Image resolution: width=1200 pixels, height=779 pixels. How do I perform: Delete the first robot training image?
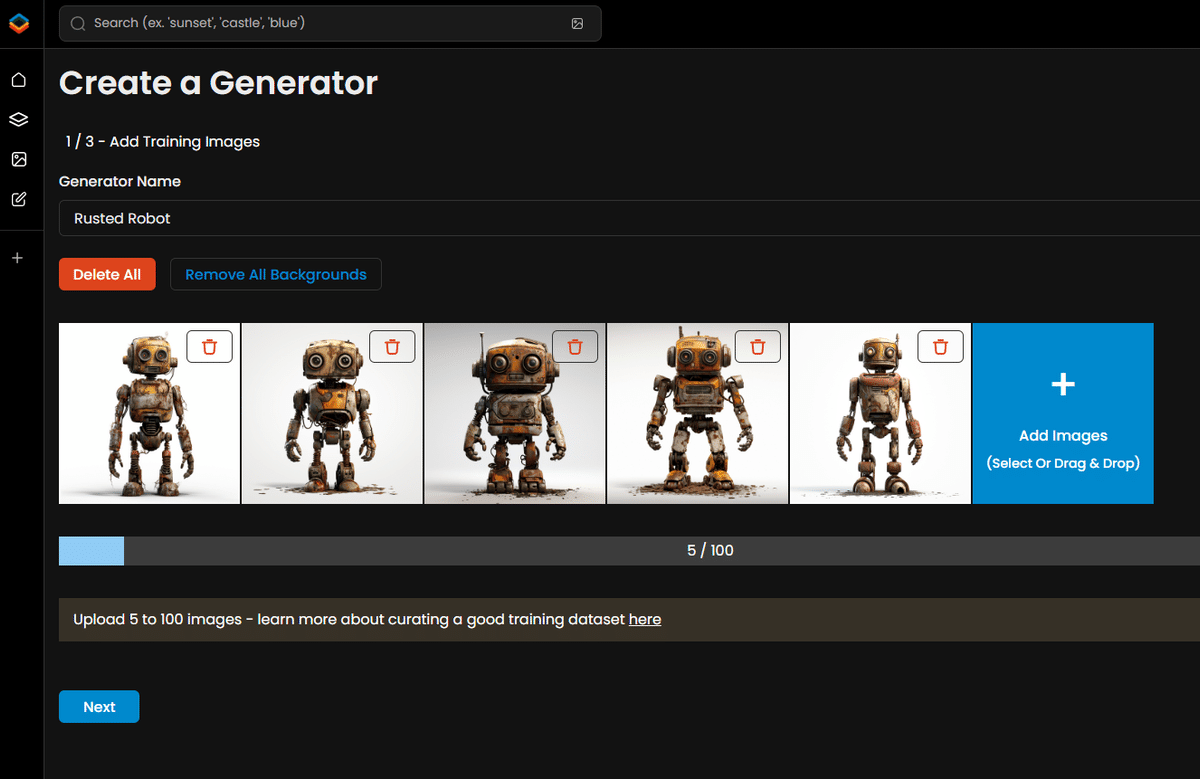click(x=209, y=346)
